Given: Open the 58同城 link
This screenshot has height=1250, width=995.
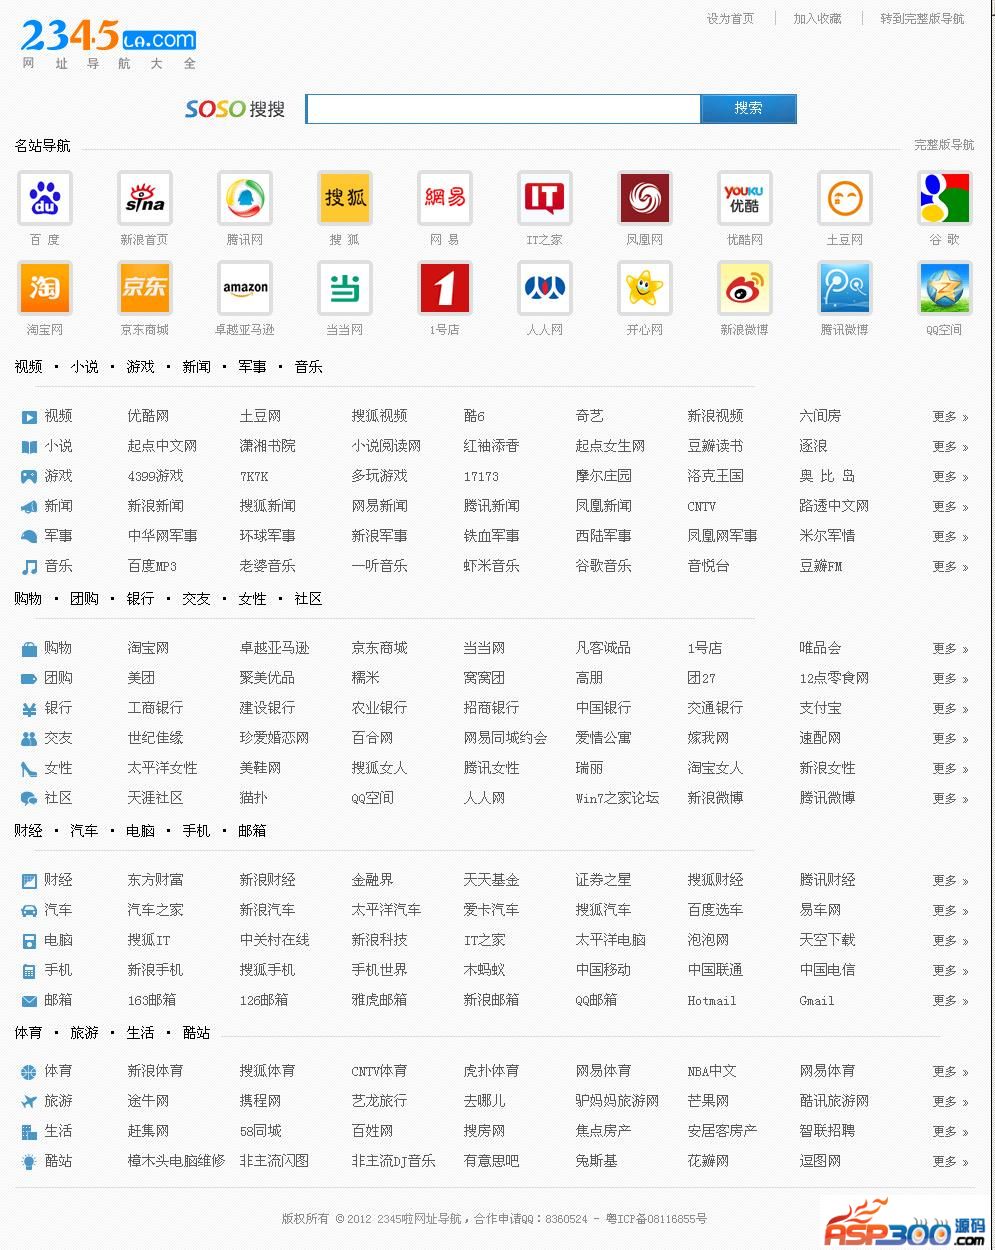Looking at the screenshot, I should (x=260, y=1131).
